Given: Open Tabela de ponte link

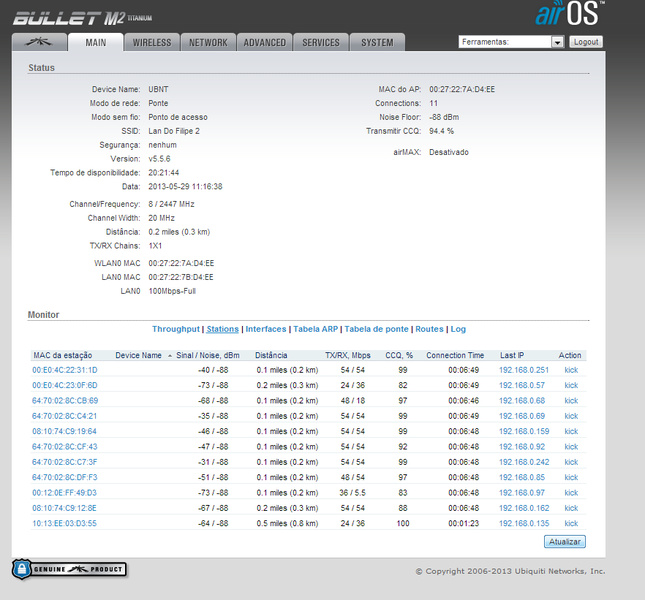Looking at the screenshot, I should 376,329.
